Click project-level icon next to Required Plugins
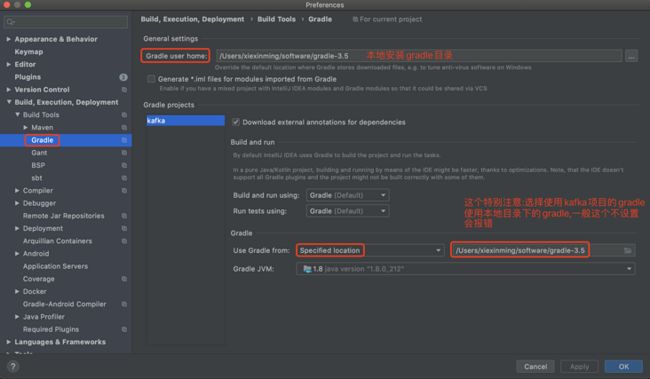Viewport: 650px width, 379px height. click(x=124, y=329)
